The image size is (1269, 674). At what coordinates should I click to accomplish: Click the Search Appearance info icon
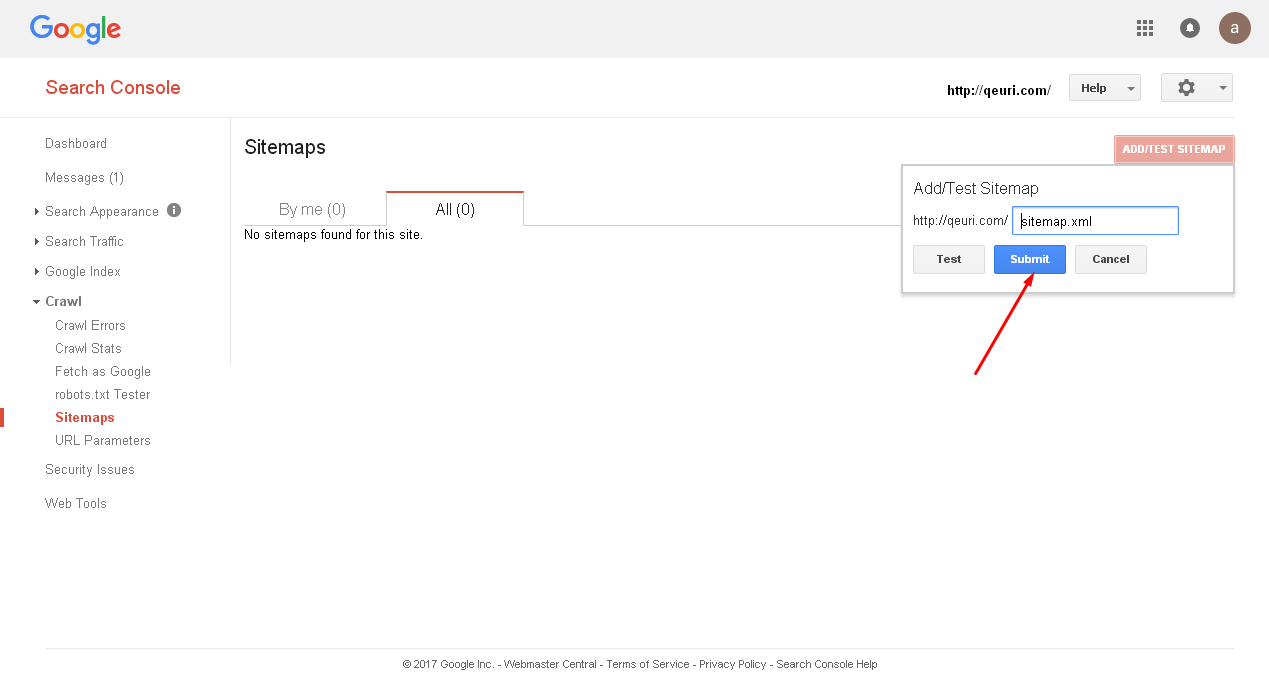174,210
